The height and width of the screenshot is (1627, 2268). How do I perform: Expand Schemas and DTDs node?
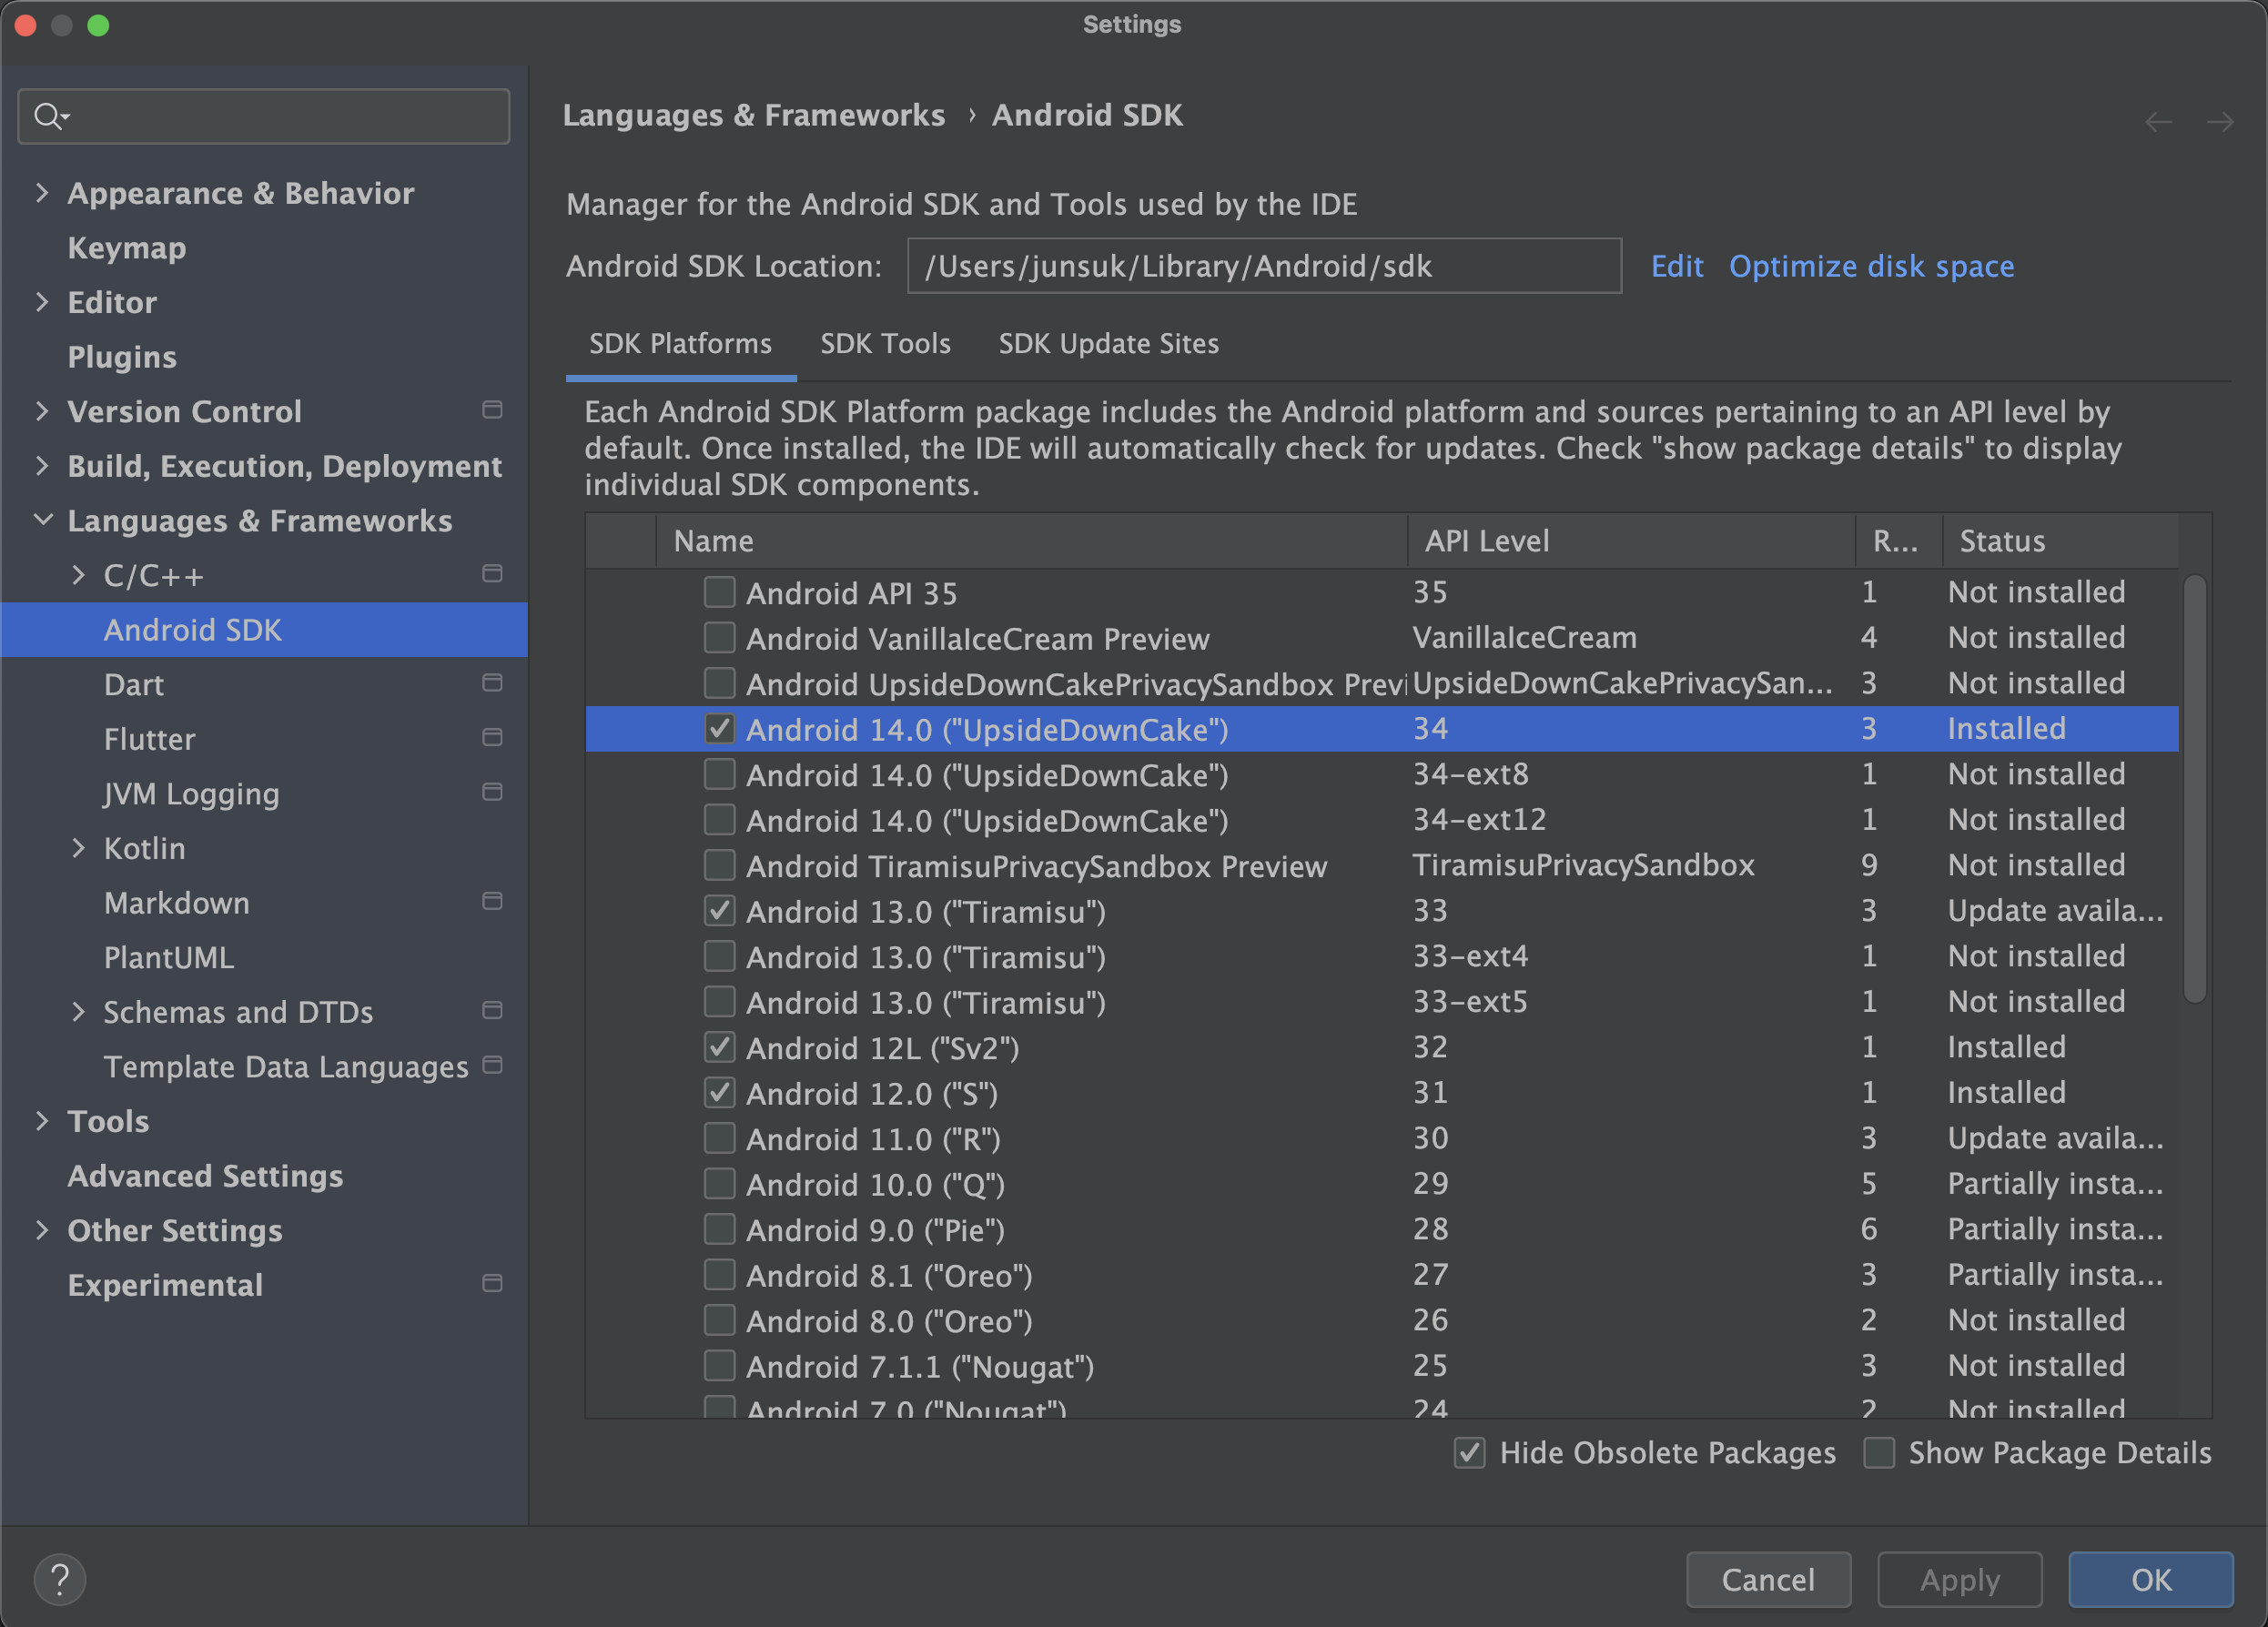click(x=78, y=1011)
